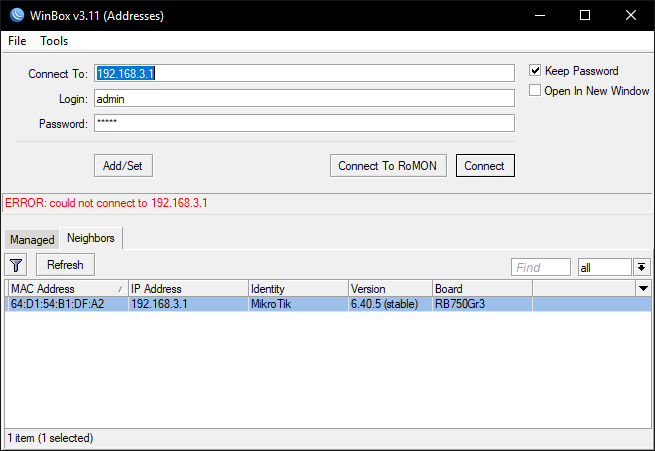This screenshot has width=655, height=451.
Task: Switch to the Managed tab
Action: tap(32, 240)
